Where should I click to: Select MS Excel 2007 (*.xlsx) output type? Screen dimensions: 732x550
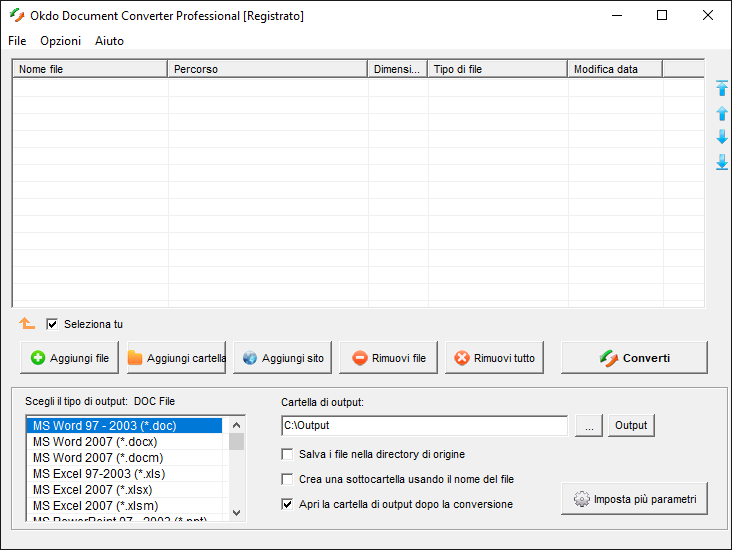coord(124,490)
